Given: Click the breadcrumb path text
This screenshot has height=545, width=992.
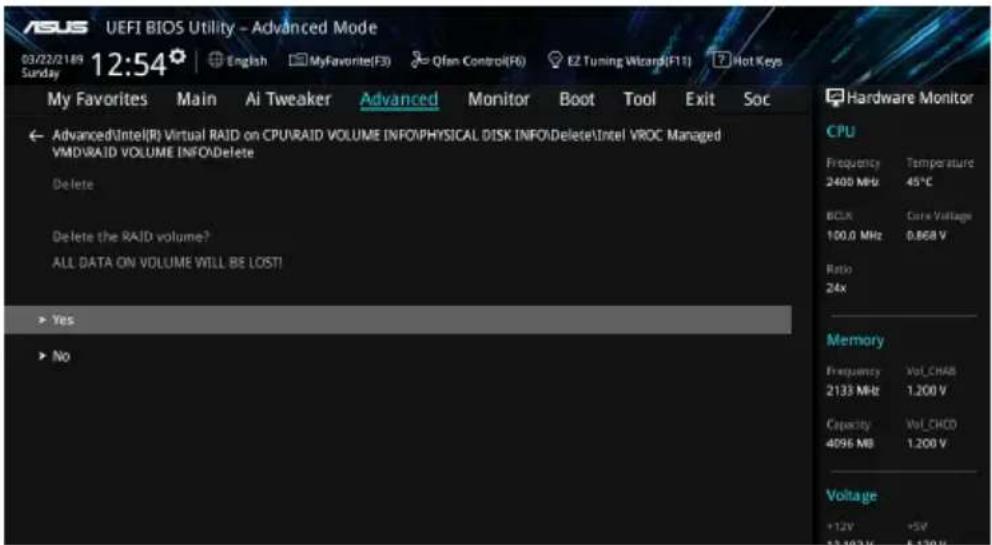Looking at the screenshot, I should click(387, 144).
